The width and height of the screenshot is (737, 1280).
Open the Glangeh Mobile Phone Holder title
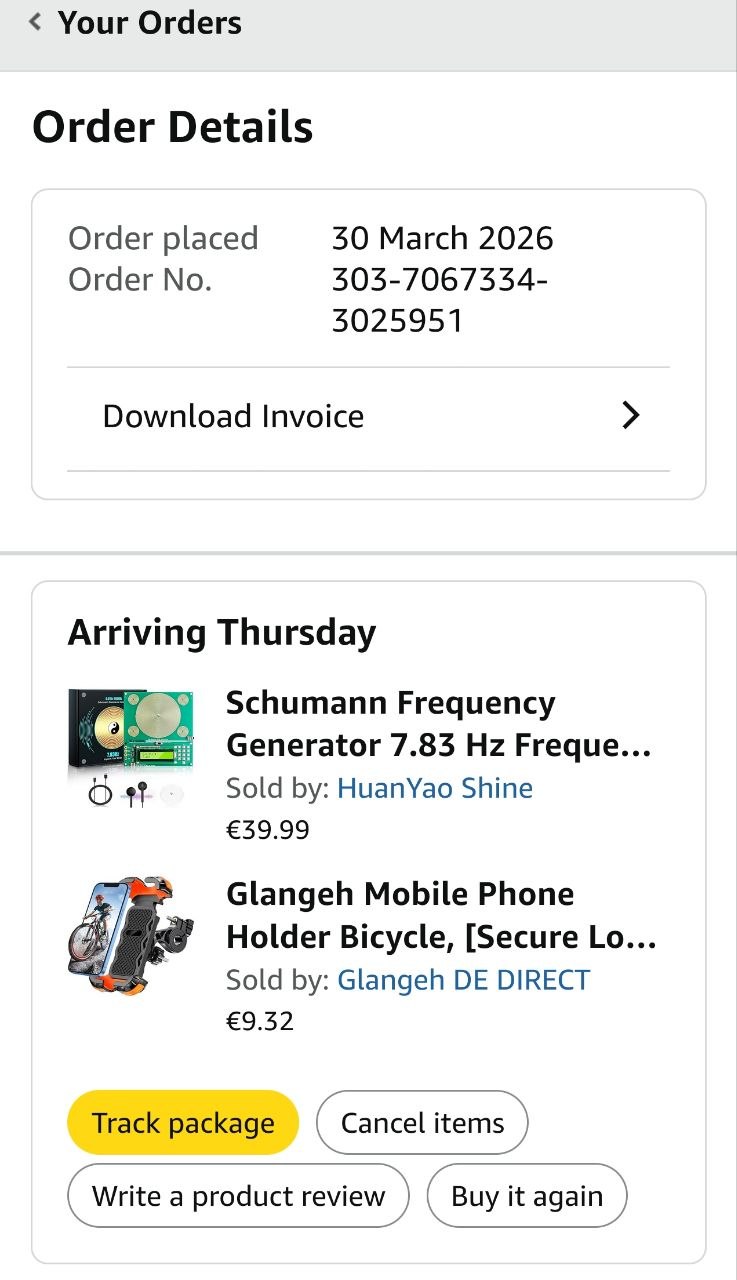pos(441,915)
